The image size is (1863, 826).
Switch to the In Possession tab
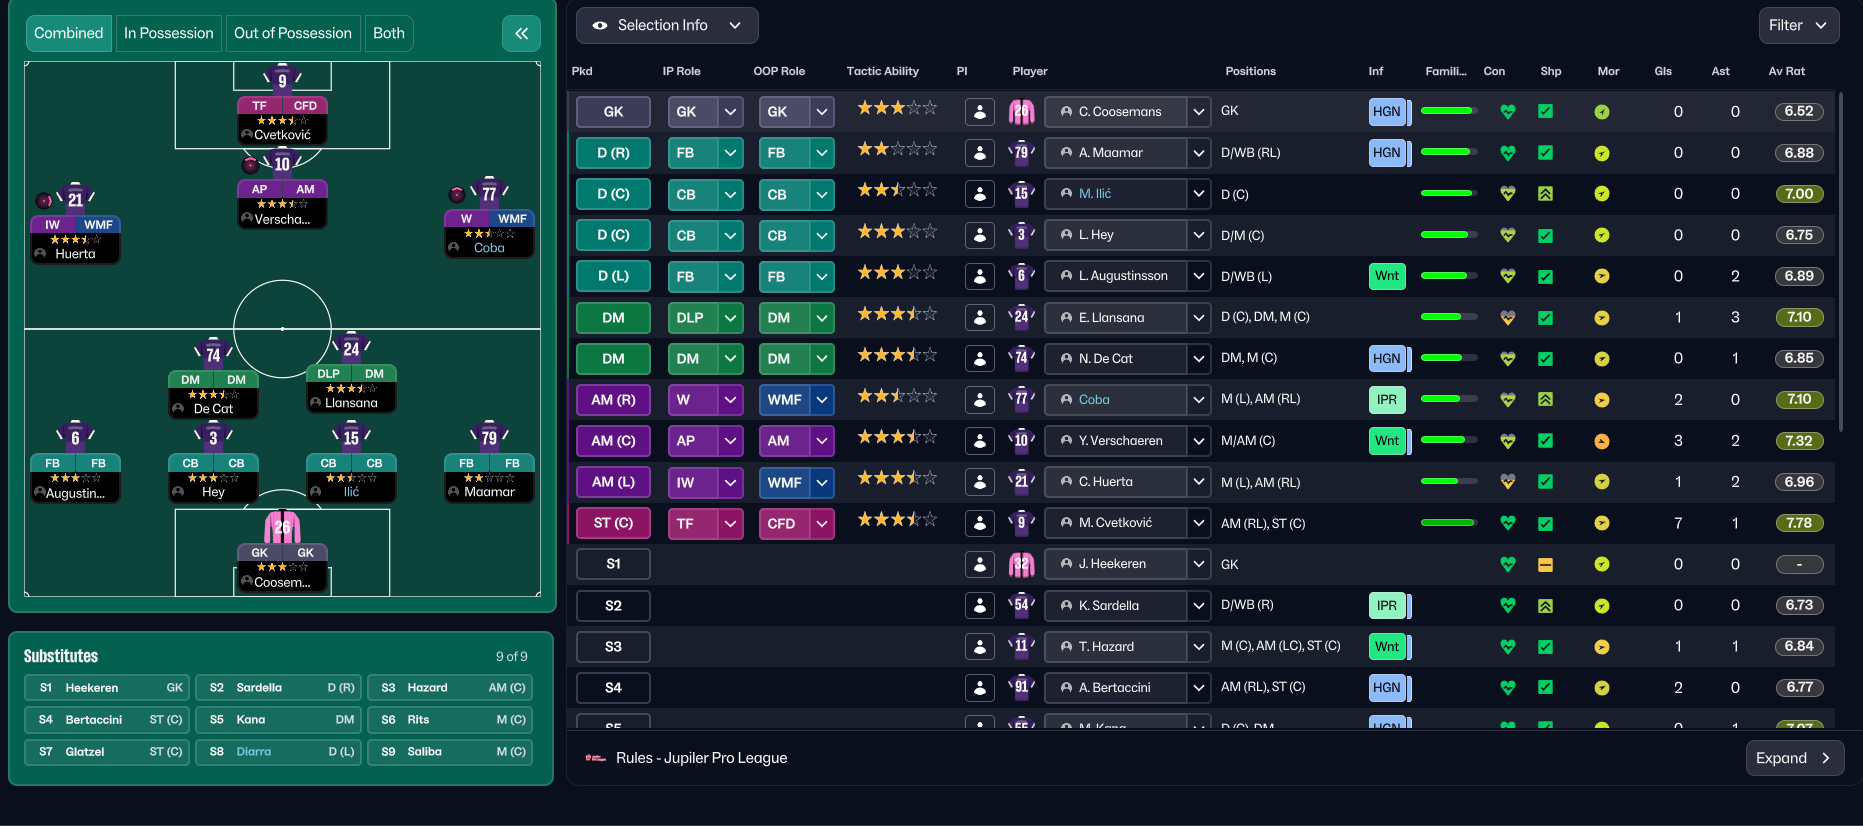168,33
